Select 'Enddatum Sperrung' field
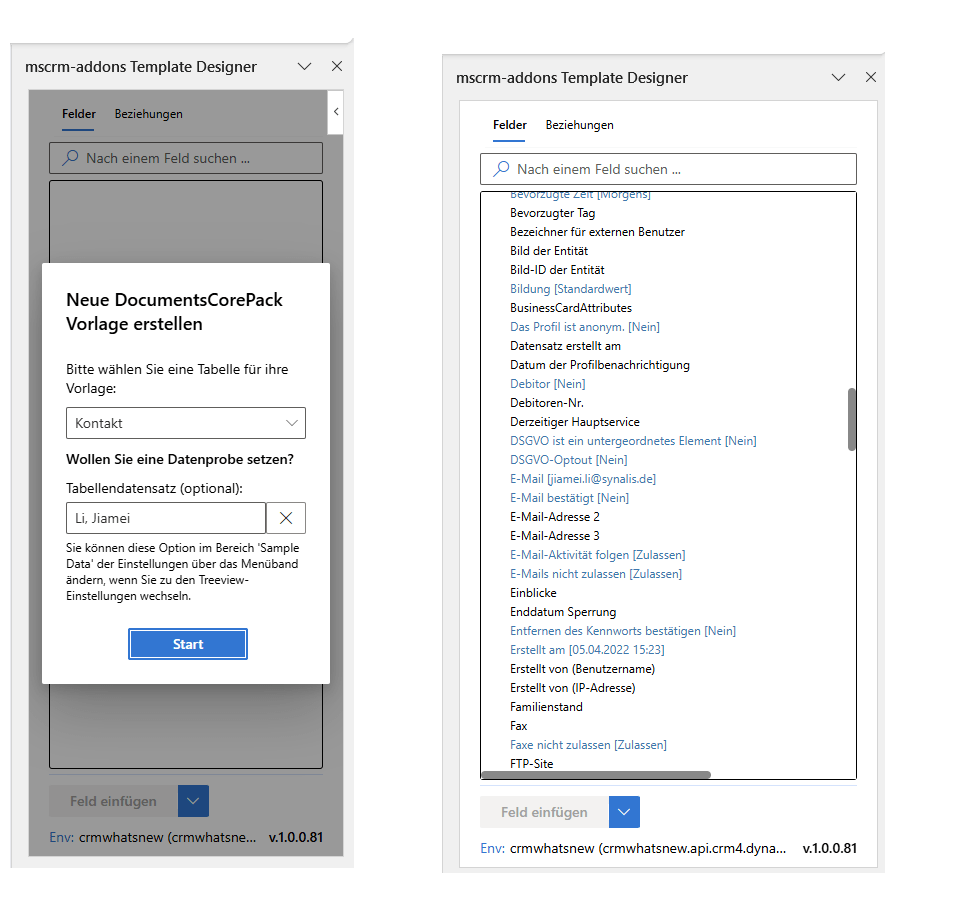 click(563, 612)
